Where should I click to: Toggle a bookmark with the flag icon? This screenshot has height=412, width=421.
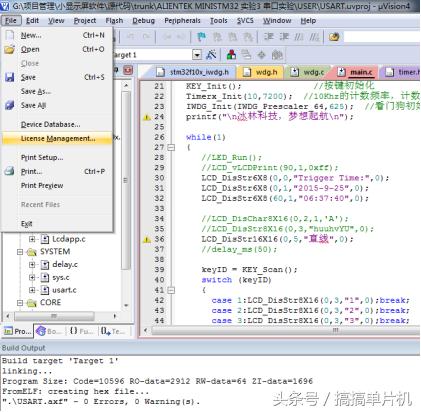pos(201,37)
